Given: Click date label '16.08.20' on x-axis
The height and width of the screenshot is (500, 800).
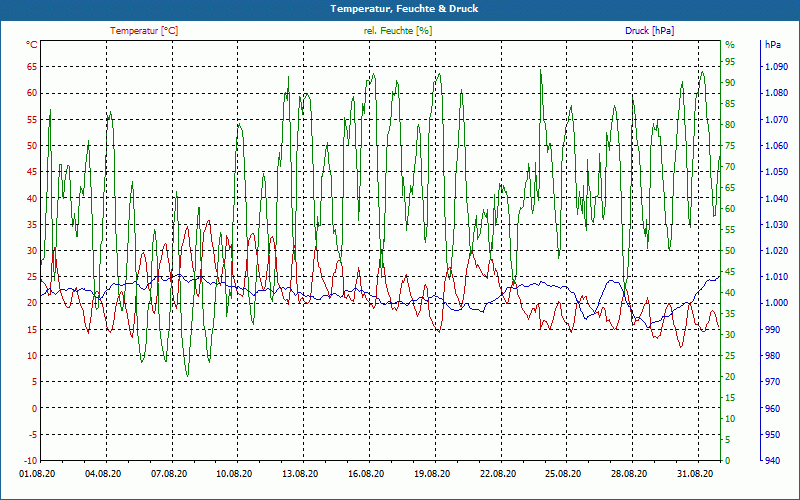Looking at the screenshot, I should point(366,473).
